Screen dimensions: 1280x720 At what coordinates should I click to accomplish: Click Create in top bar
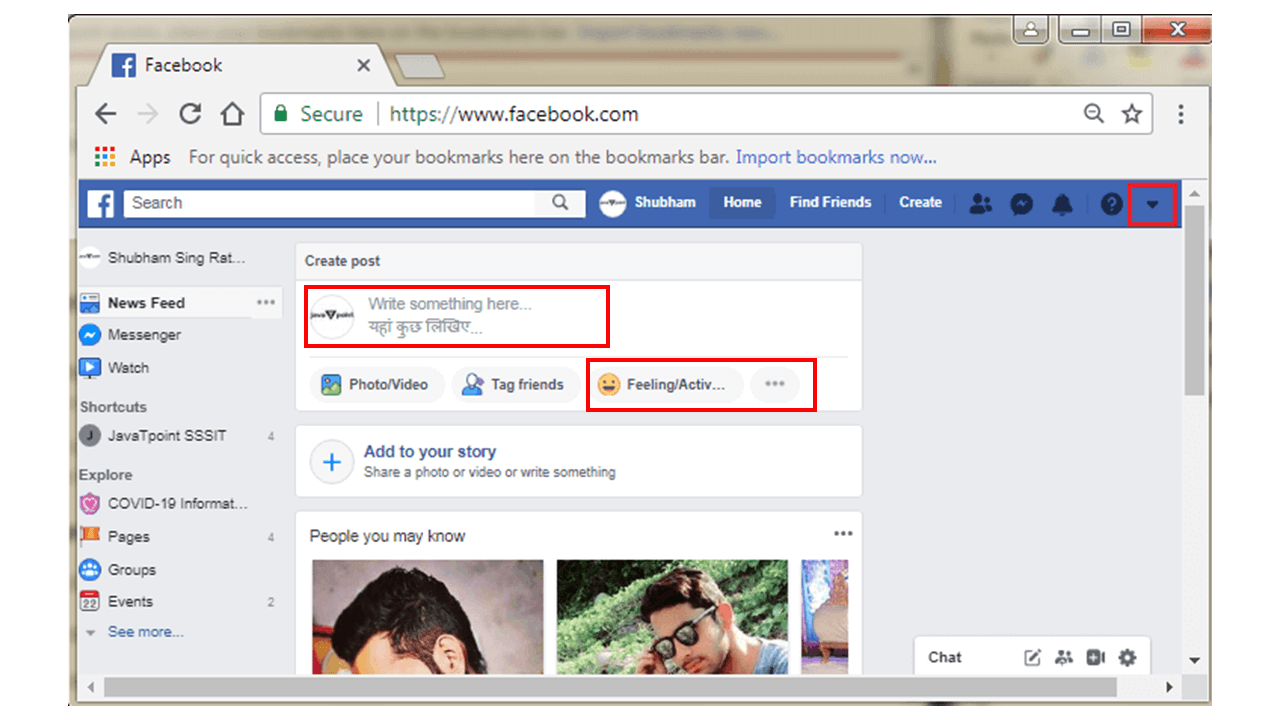pyautogui.click(x=920, y=202)
